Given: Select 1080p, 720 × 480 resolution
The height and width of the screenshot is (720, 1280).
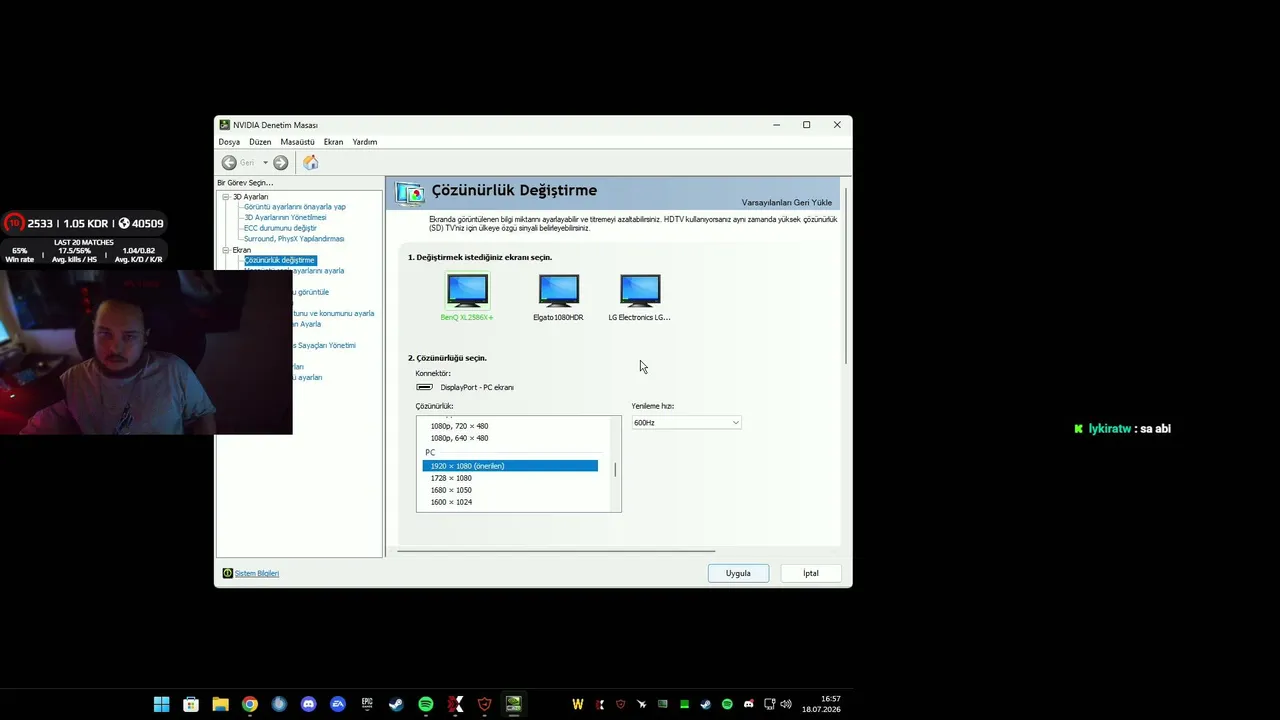Looking at the screenshot, I should [459, 426].
